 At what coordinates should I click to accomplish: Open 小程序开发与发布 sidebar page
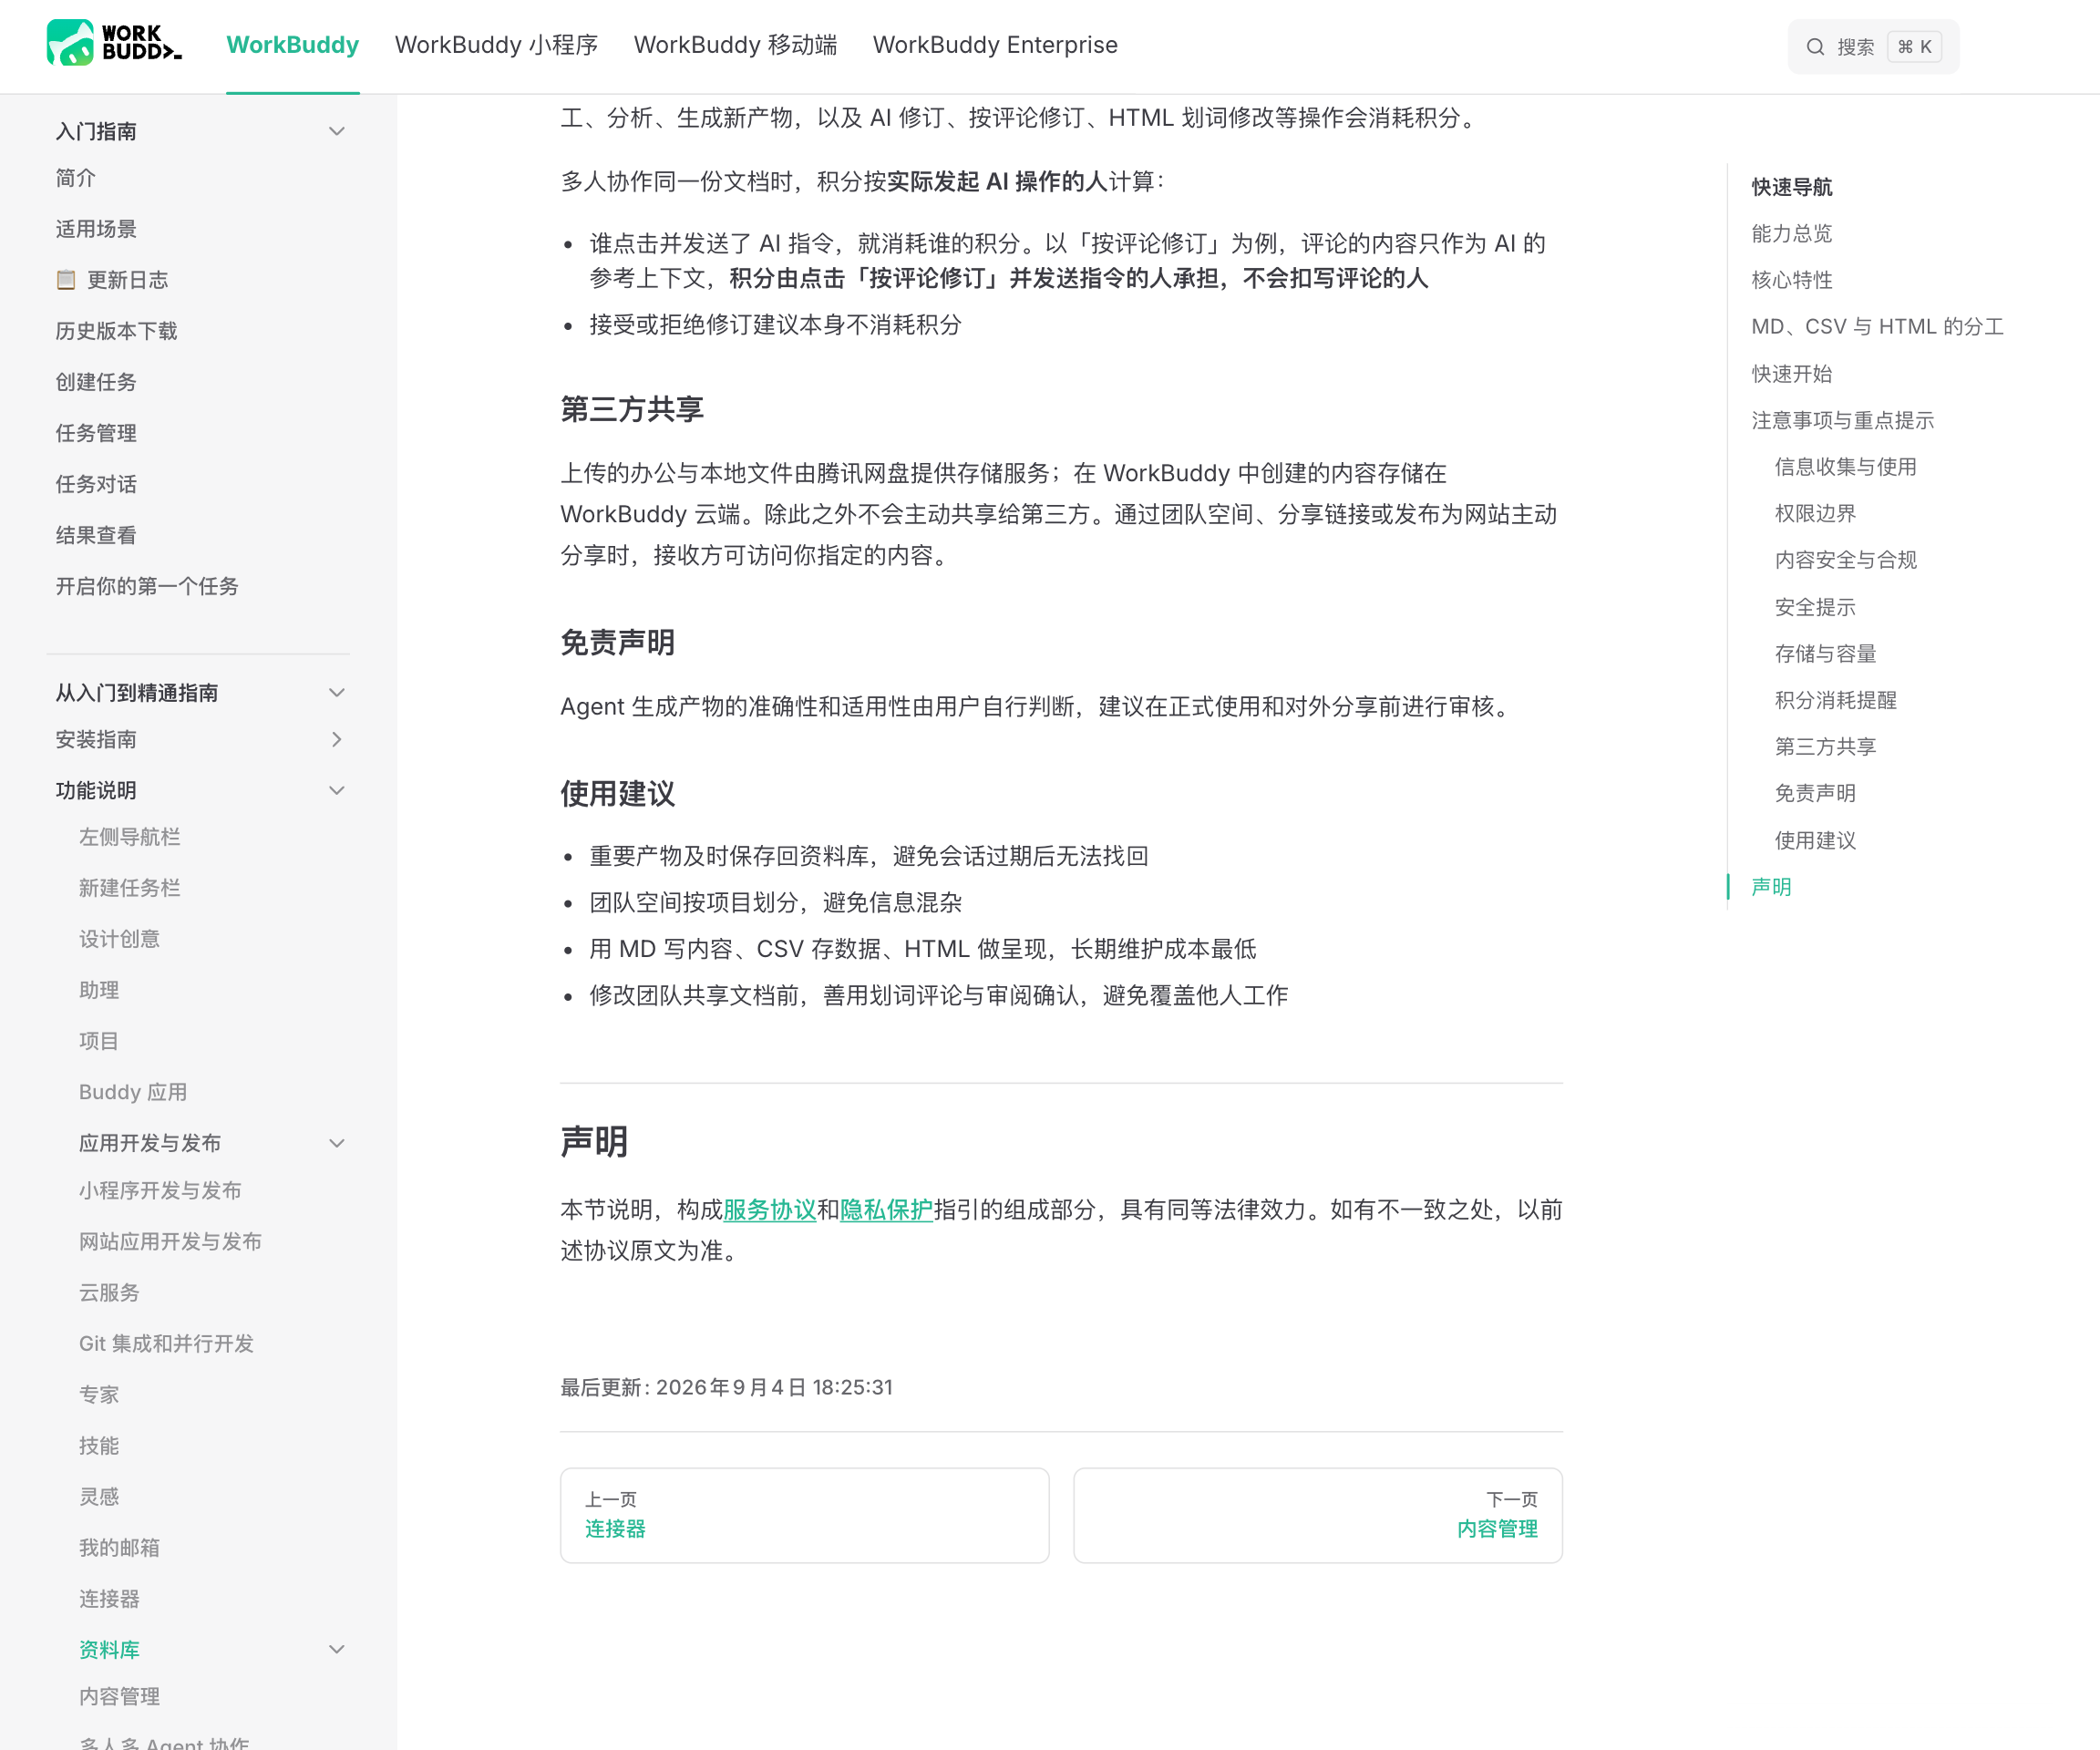(161, 1190)
